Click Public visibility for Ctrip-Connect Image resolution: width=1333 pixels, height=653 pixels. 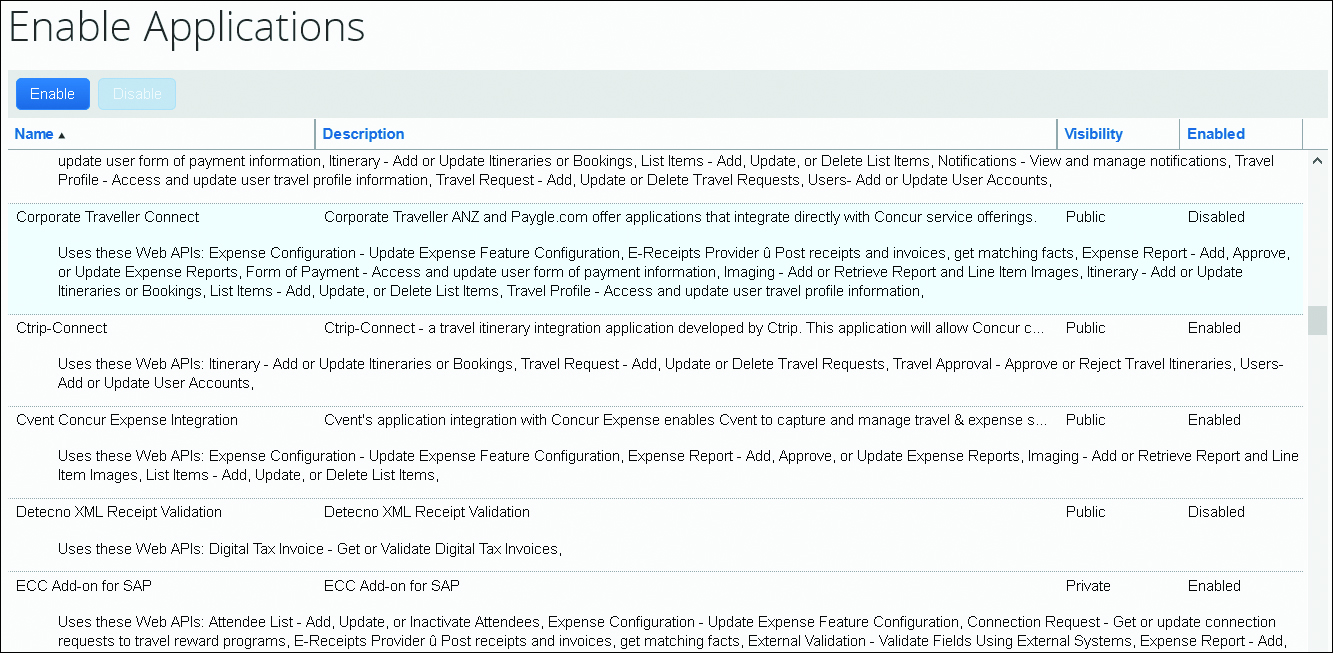coord(1086,328)
